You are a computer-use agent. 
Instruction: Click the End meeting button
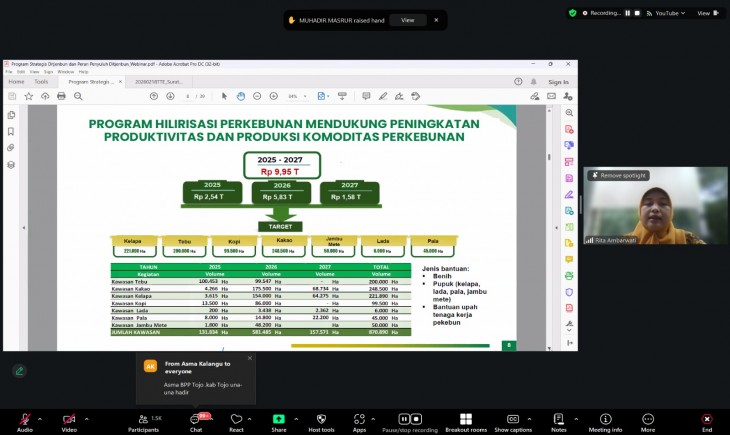pyautogui.click(x=707, y=422)
